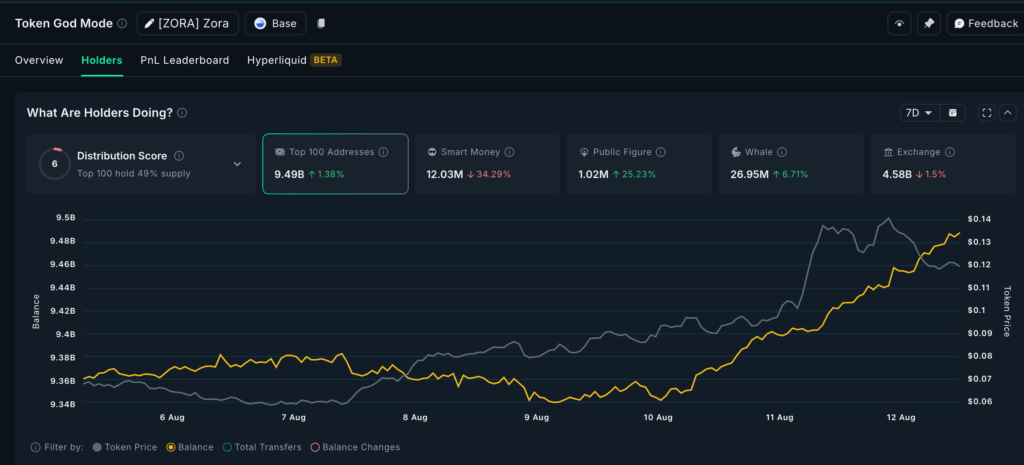
Task: Open the PnL Leaderboard tab
Action: coord(184,60)
